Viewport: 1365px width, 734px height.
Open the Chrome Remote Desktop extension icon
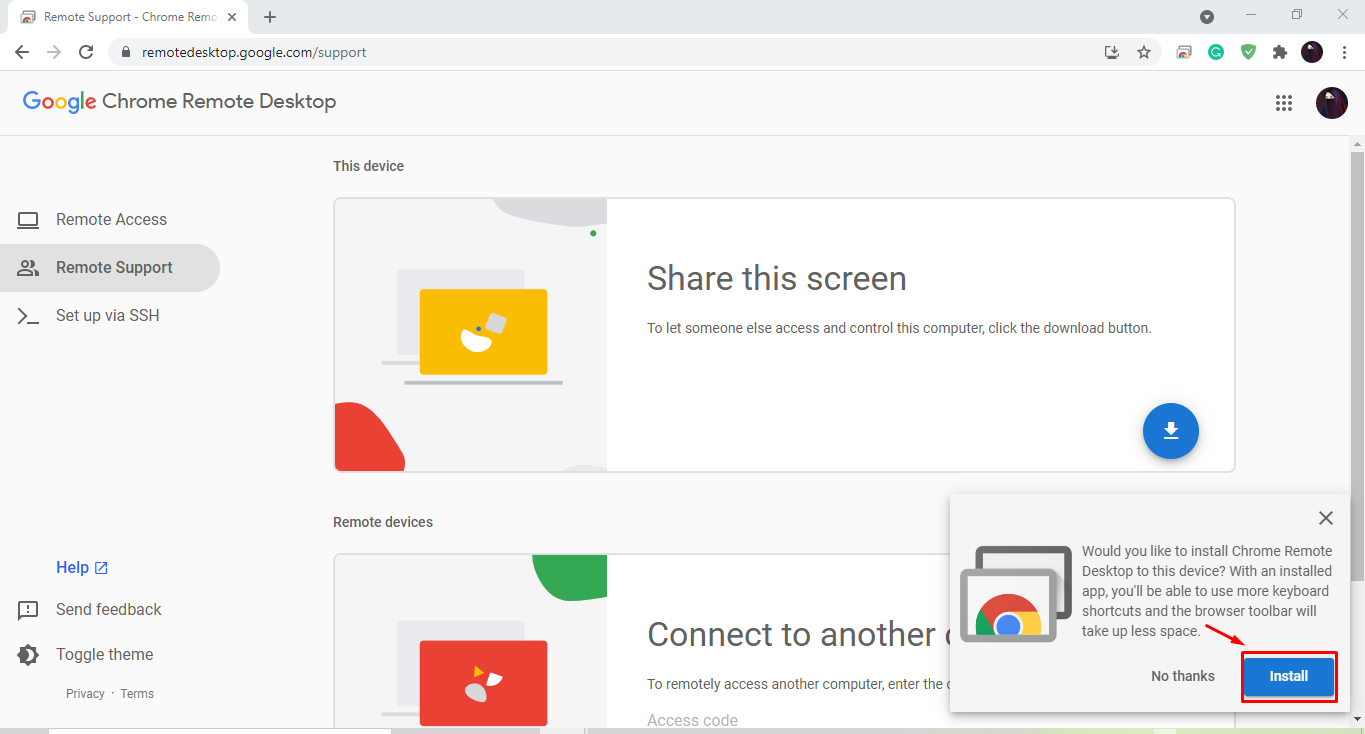[x=1184, y=52]
